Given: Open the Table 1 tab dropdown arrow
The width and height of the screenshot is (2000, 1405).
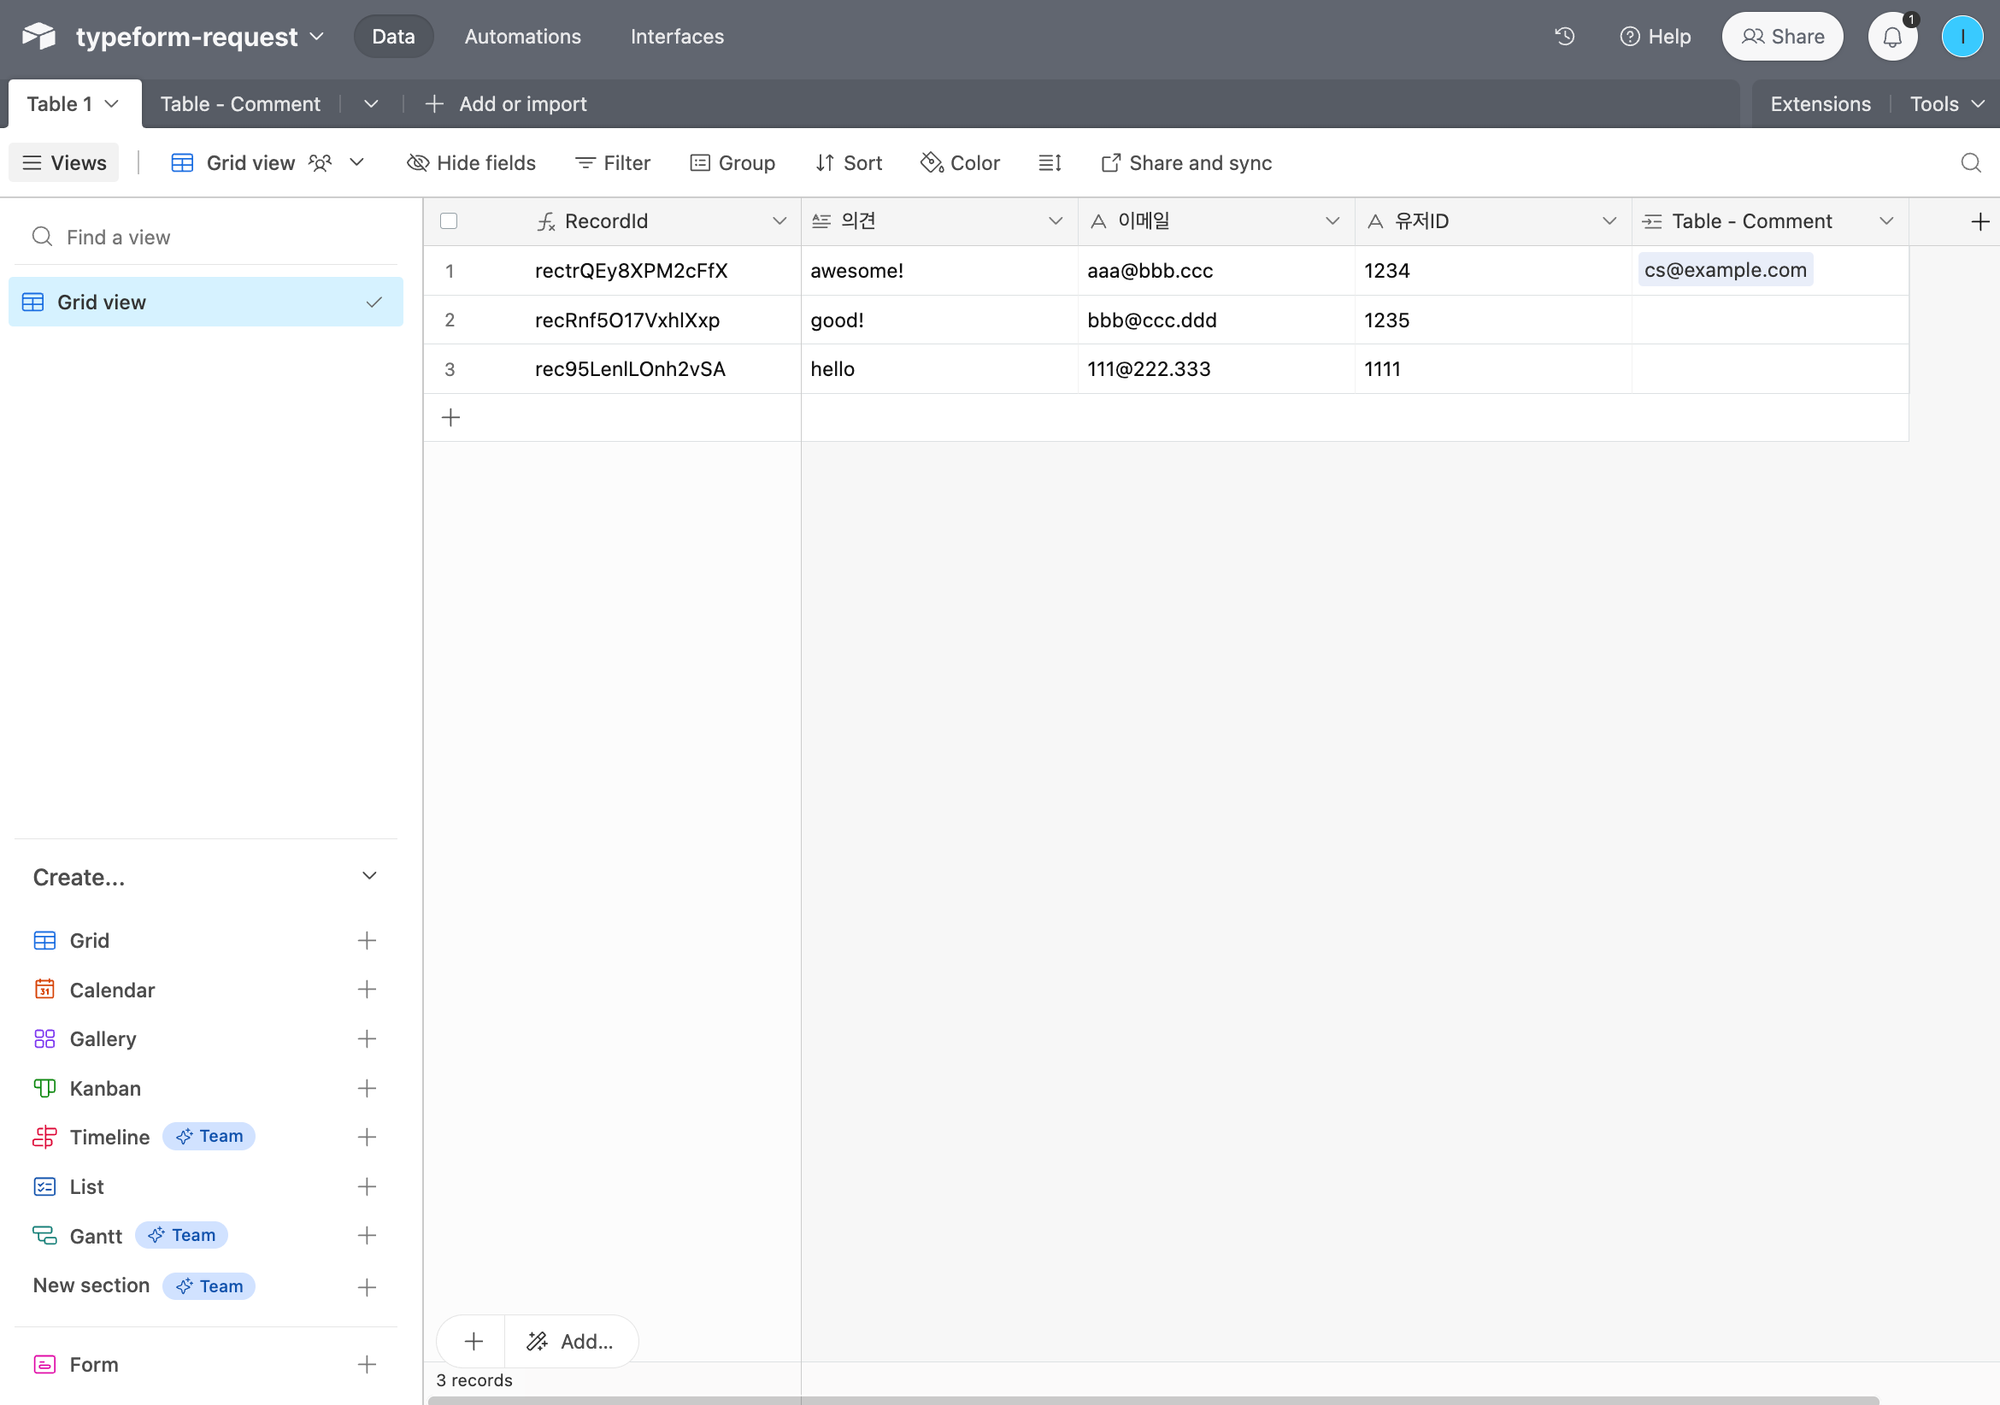Looking at the screenshot, I should (x=112, y=104).
